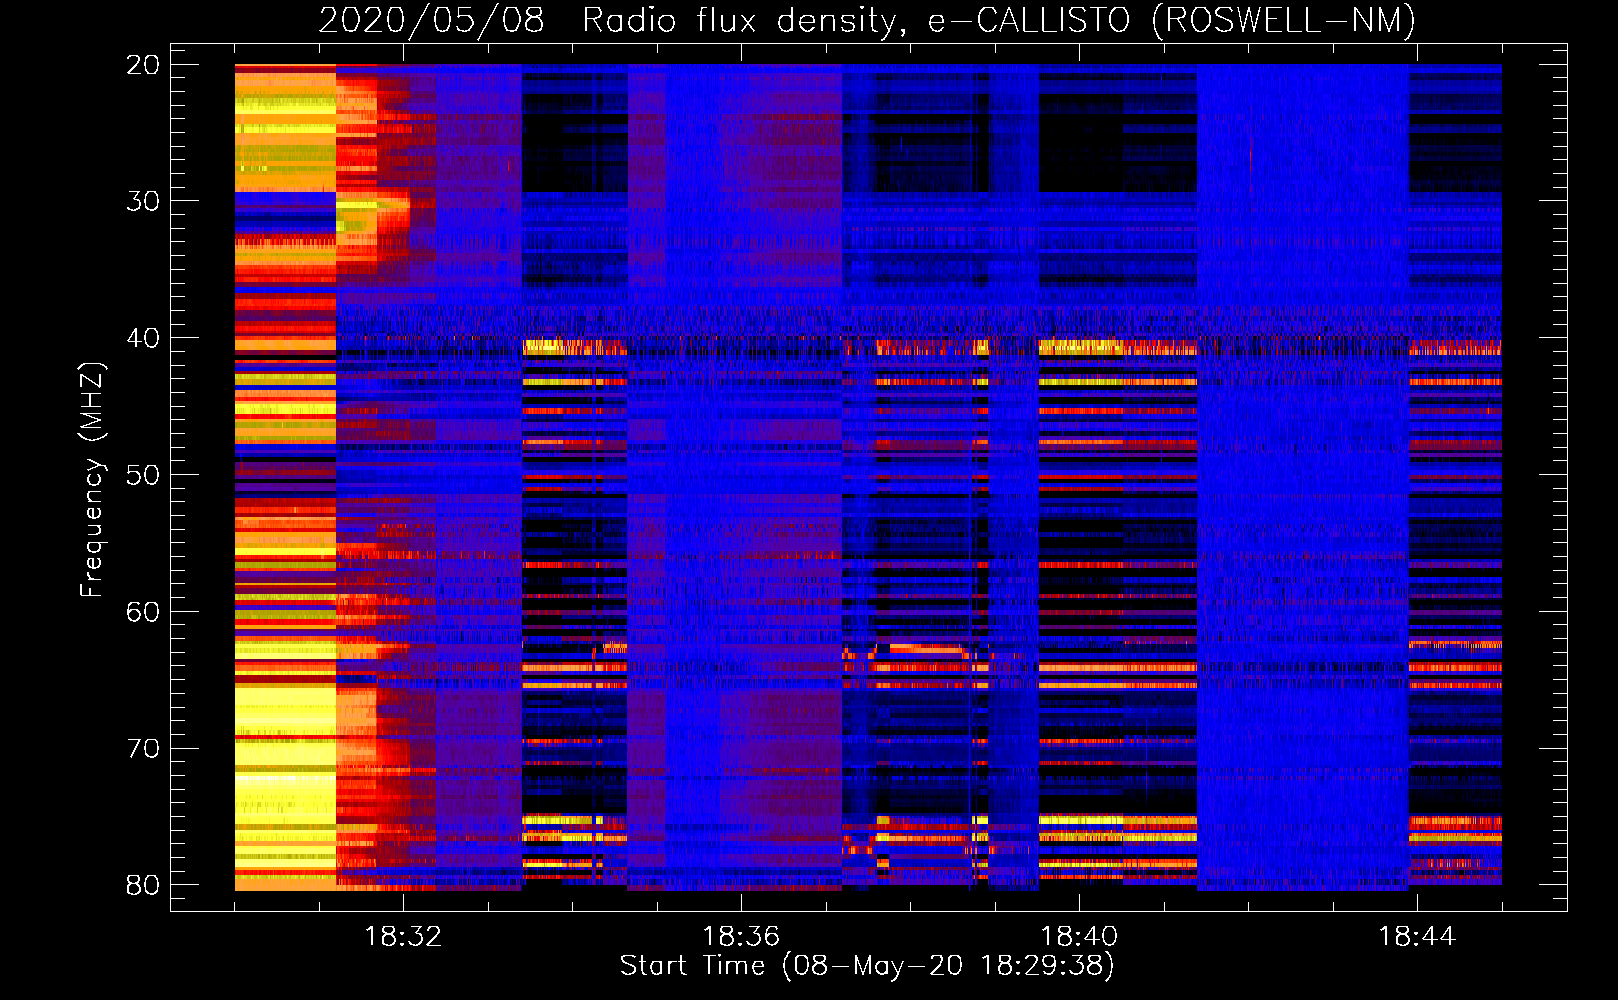This screenshot has height=1000, width=1618.
Task: Select the 18:32 time tick label
Action: [403, 937]
